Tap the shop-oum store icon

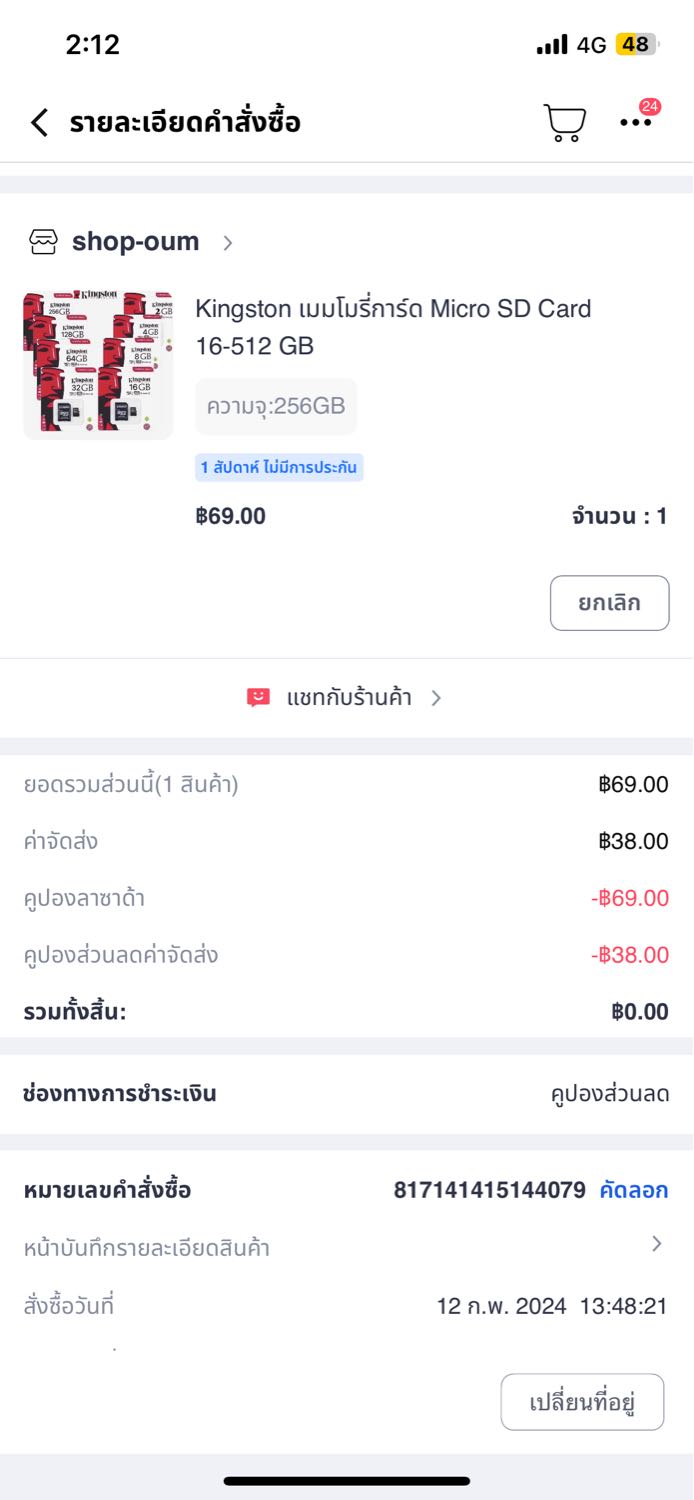(44, 242)
